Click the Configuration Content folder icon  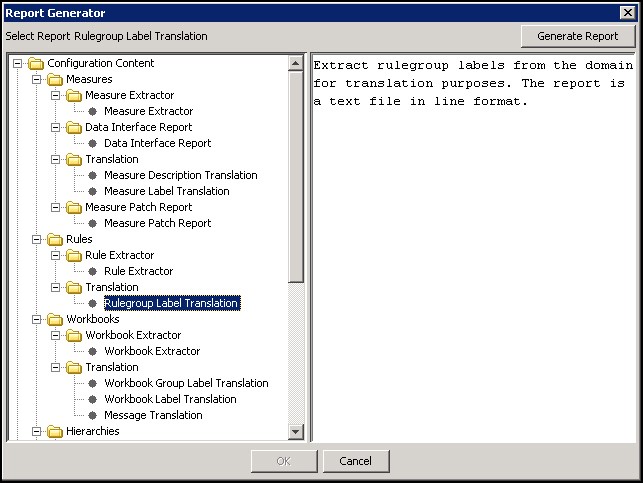pyautogui.click(x=36, y=64)
